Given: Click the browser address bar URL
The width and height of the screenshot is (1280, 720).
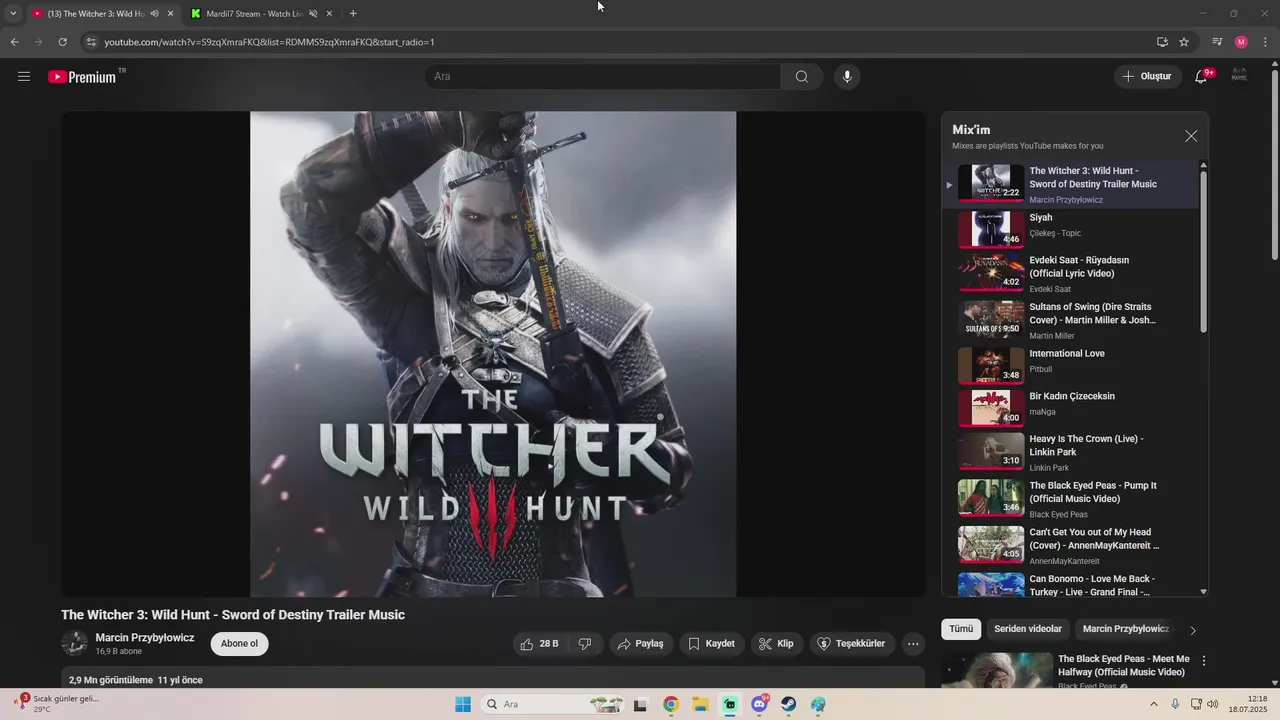Looking at the screenshot, I should (269, 42).
